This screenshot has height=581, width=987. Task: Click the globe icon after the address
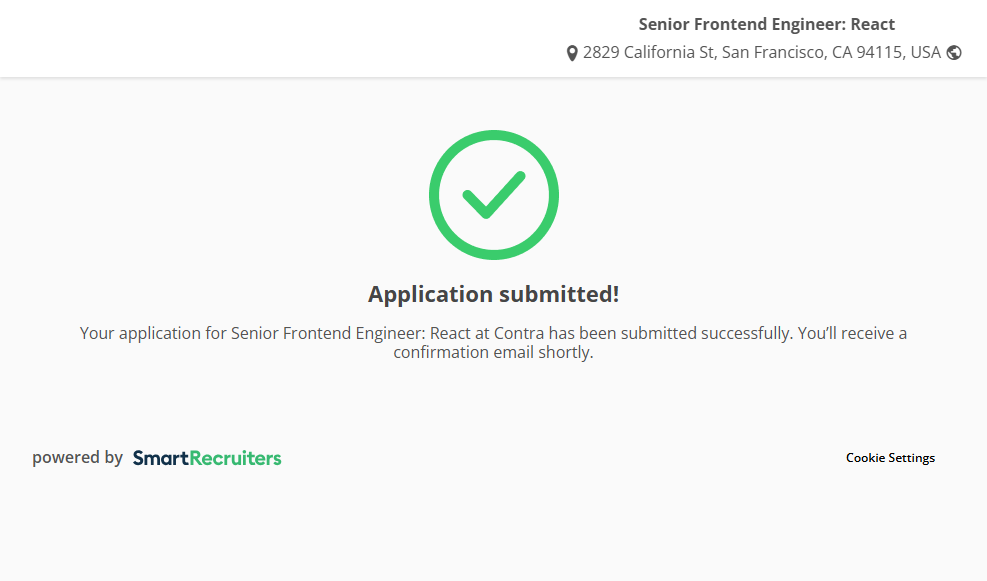tap(954, 53)
